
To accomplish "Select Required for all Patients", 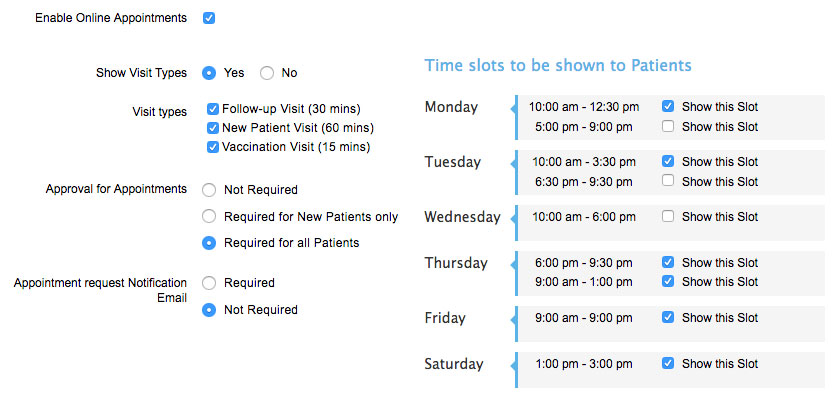I will point(209,243).
